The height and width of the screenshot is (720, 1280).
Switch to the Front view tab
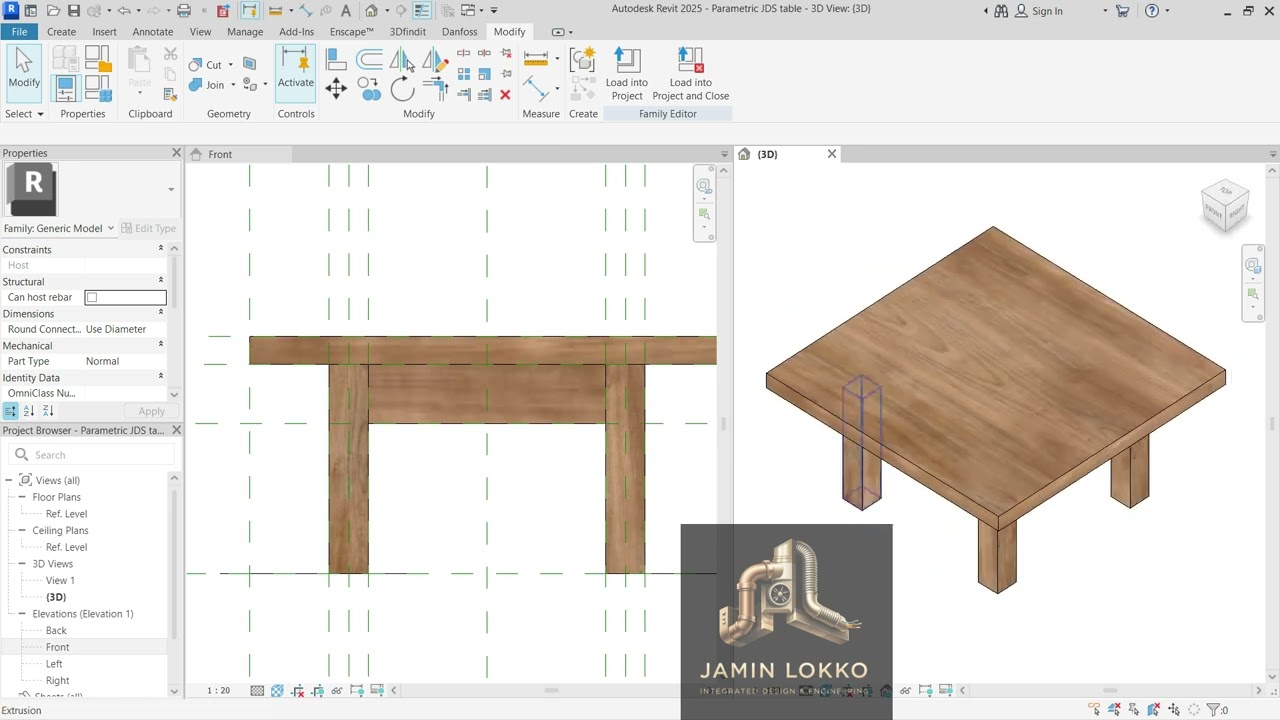[220, 154]
